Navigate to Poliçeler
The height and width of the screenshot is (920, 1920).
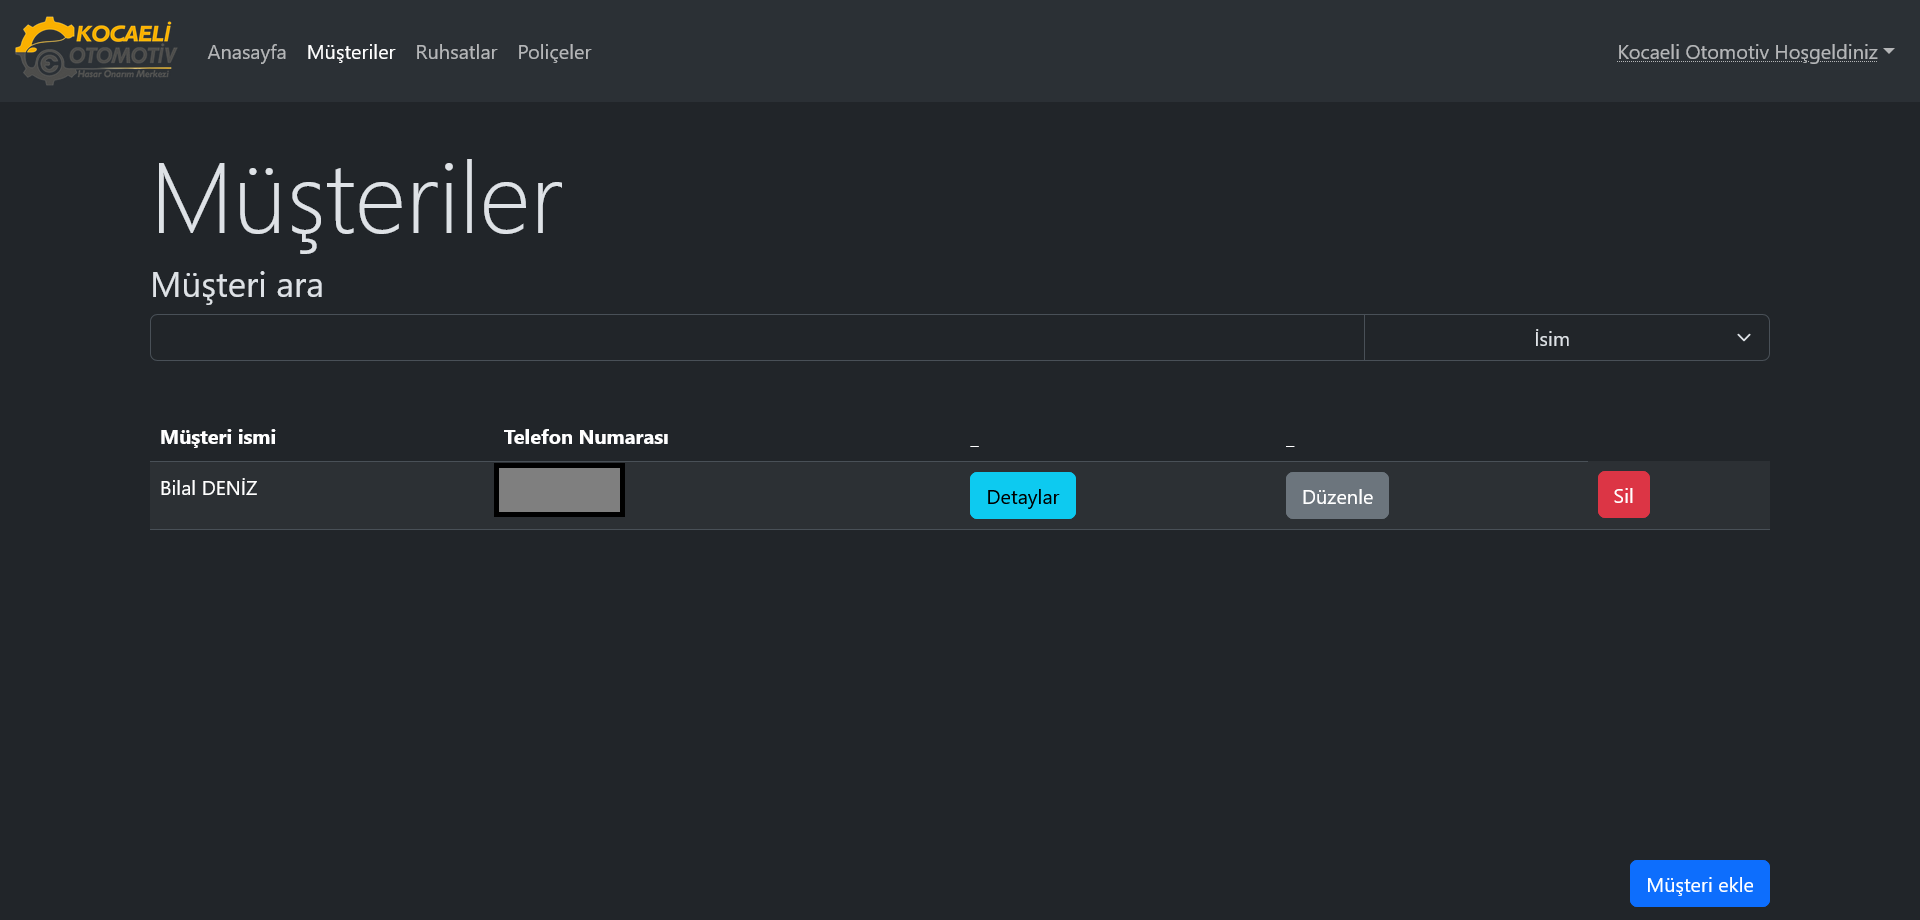tap(554, 52)
